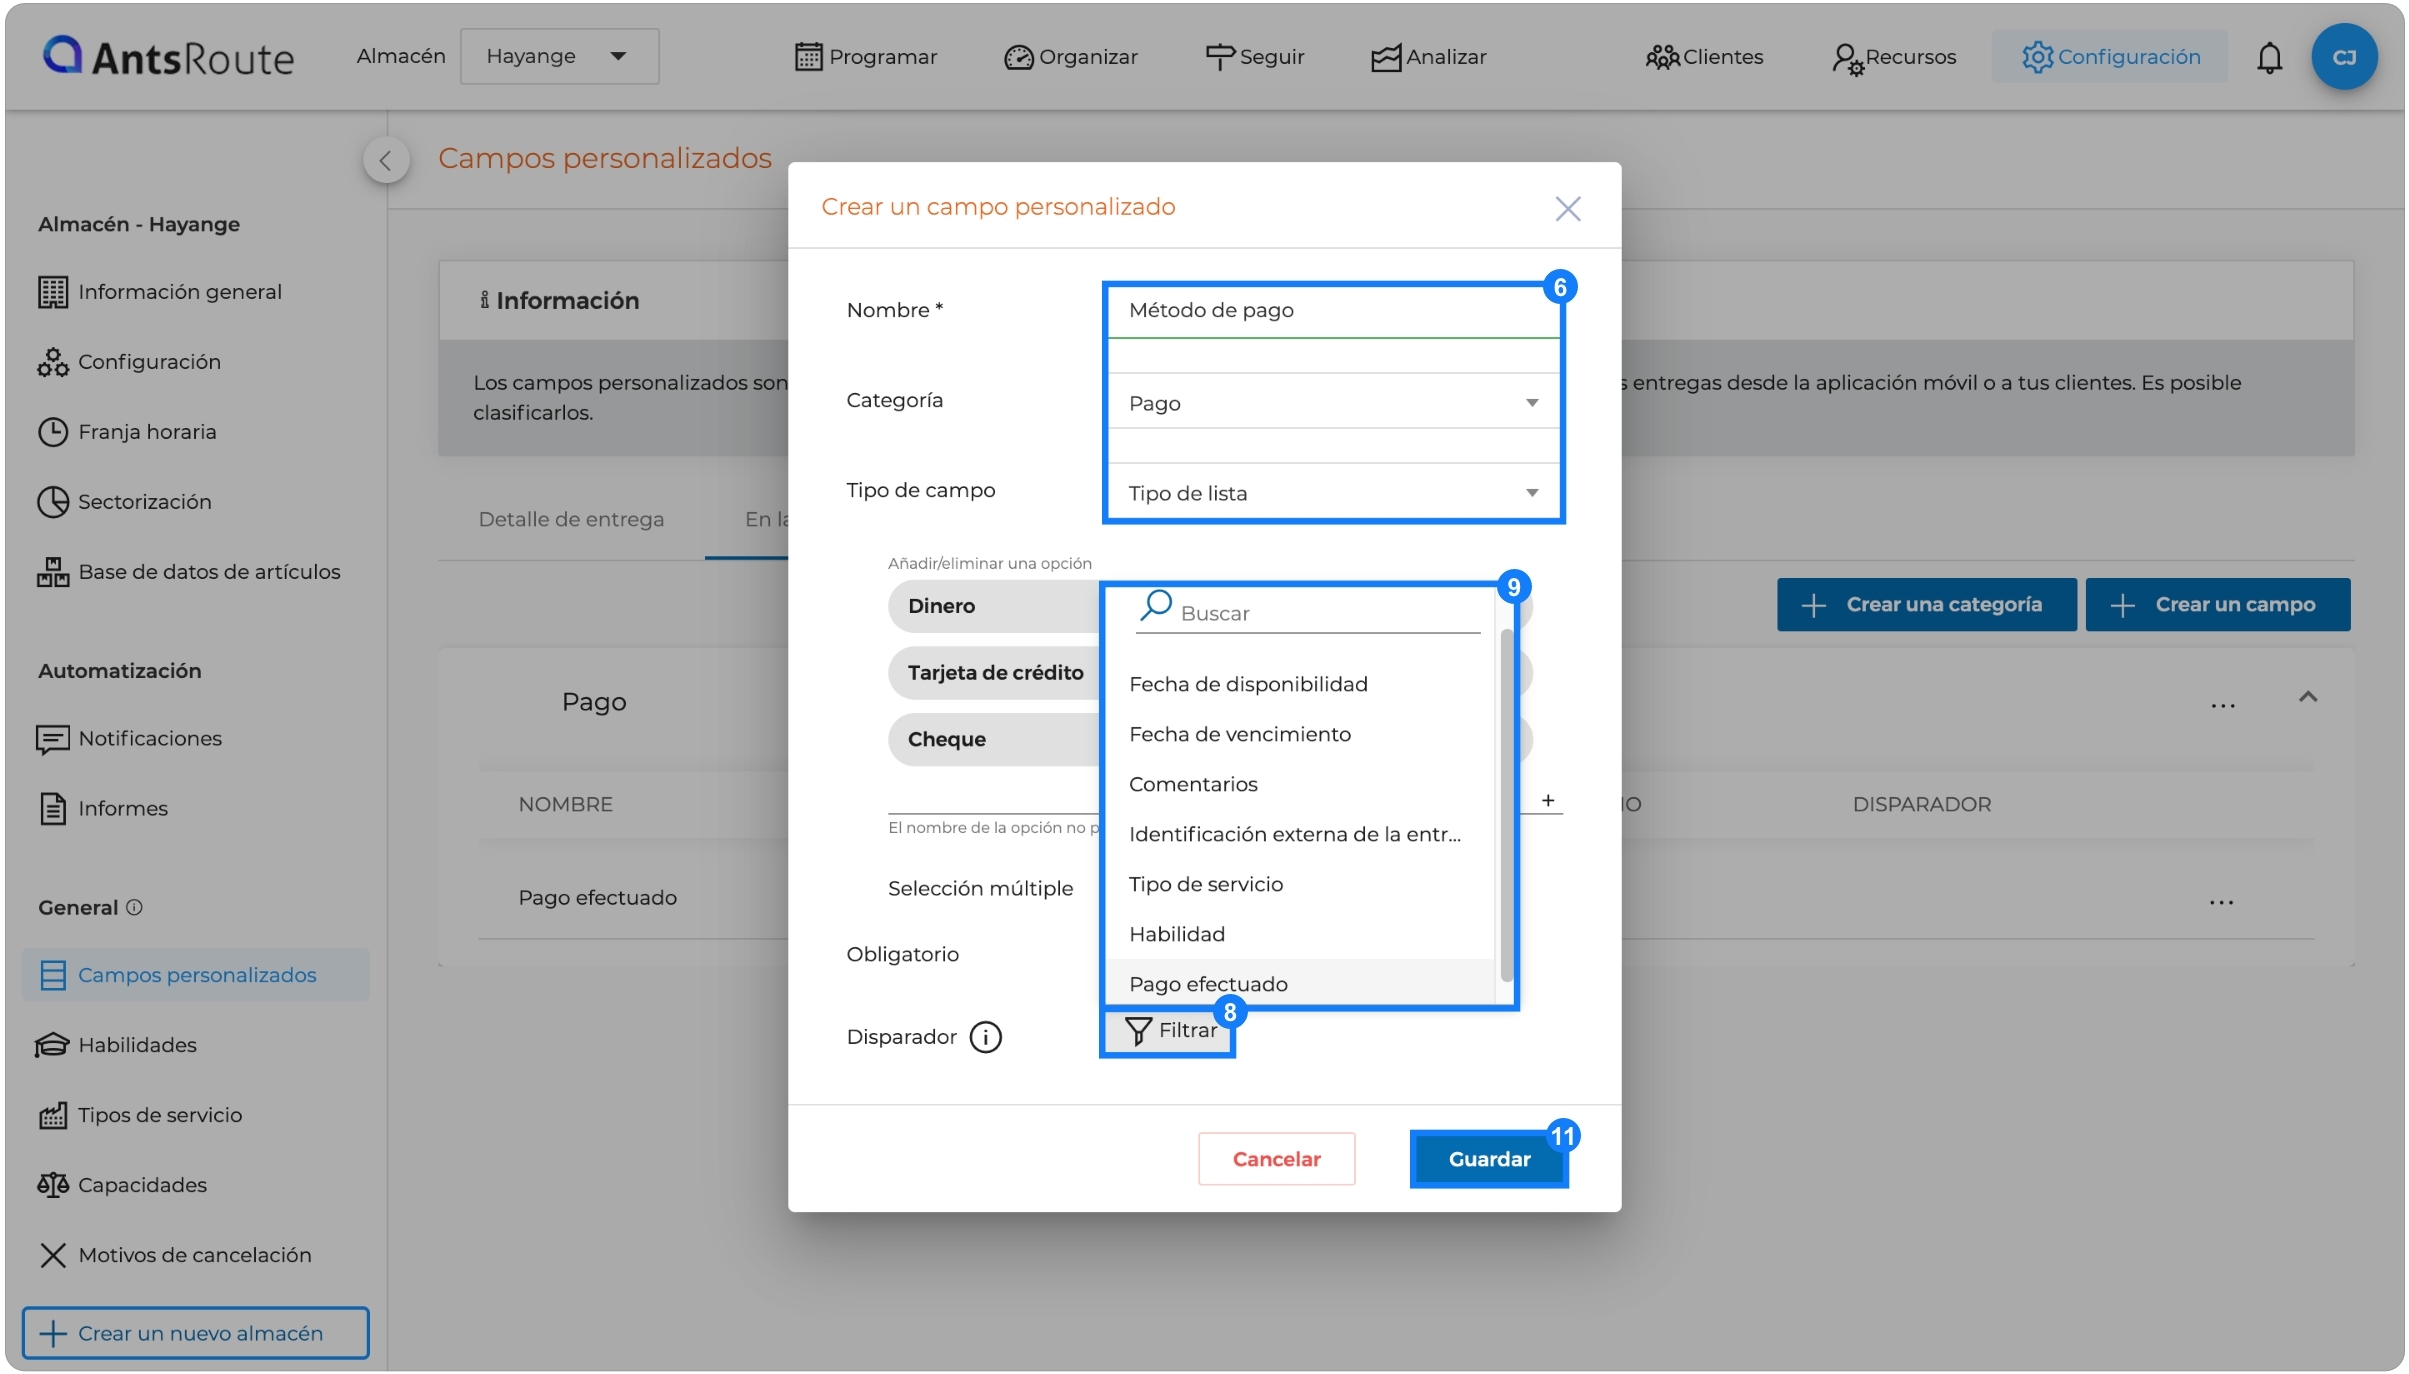Click the Capacidades scales icon
The width and height of the screenshot is (2409, 1374).
pyautogui.click(x=53, y=1185)
